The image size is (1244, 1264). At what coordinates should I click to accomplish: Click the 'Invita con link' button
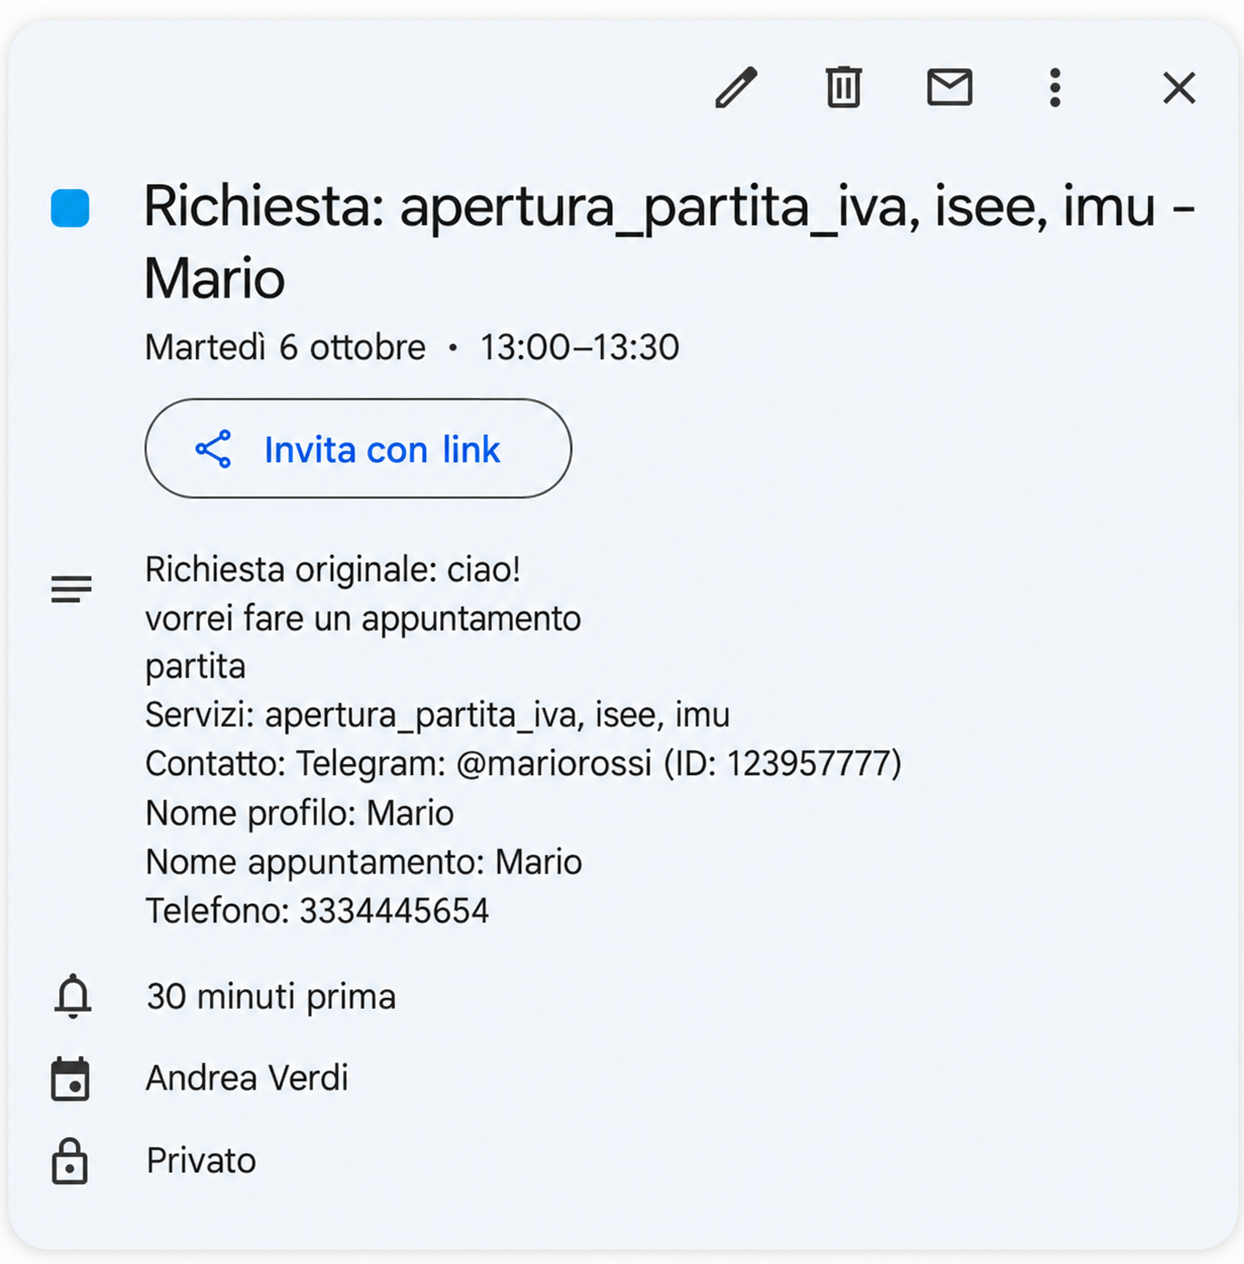(358, 449)
